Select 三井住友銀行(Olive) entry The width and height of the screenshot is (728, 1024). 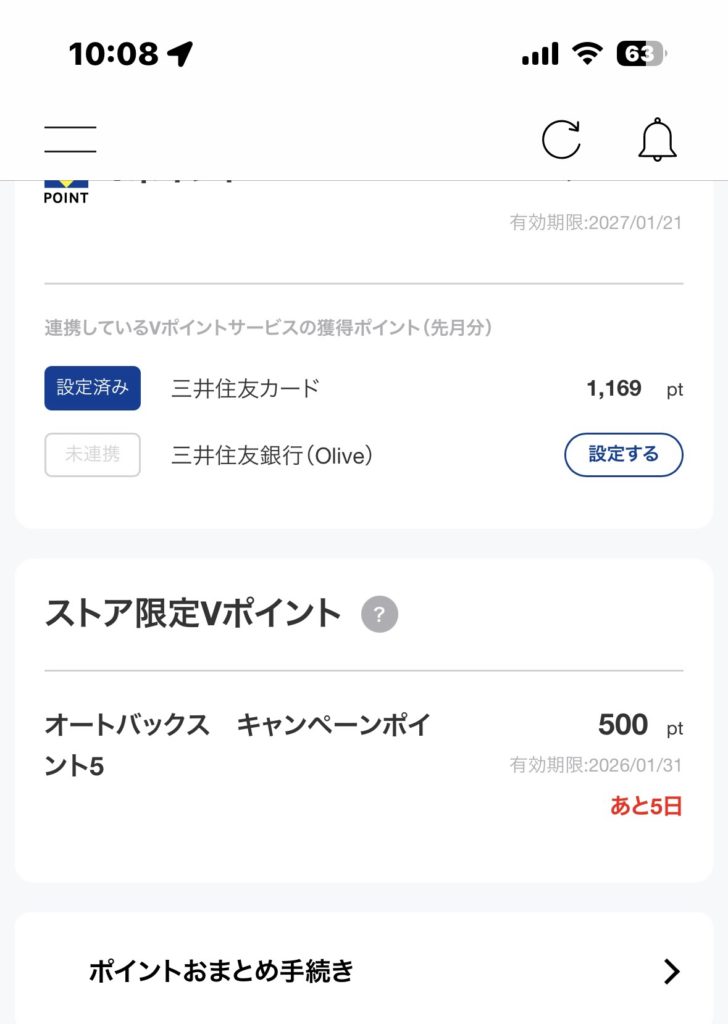272,455
